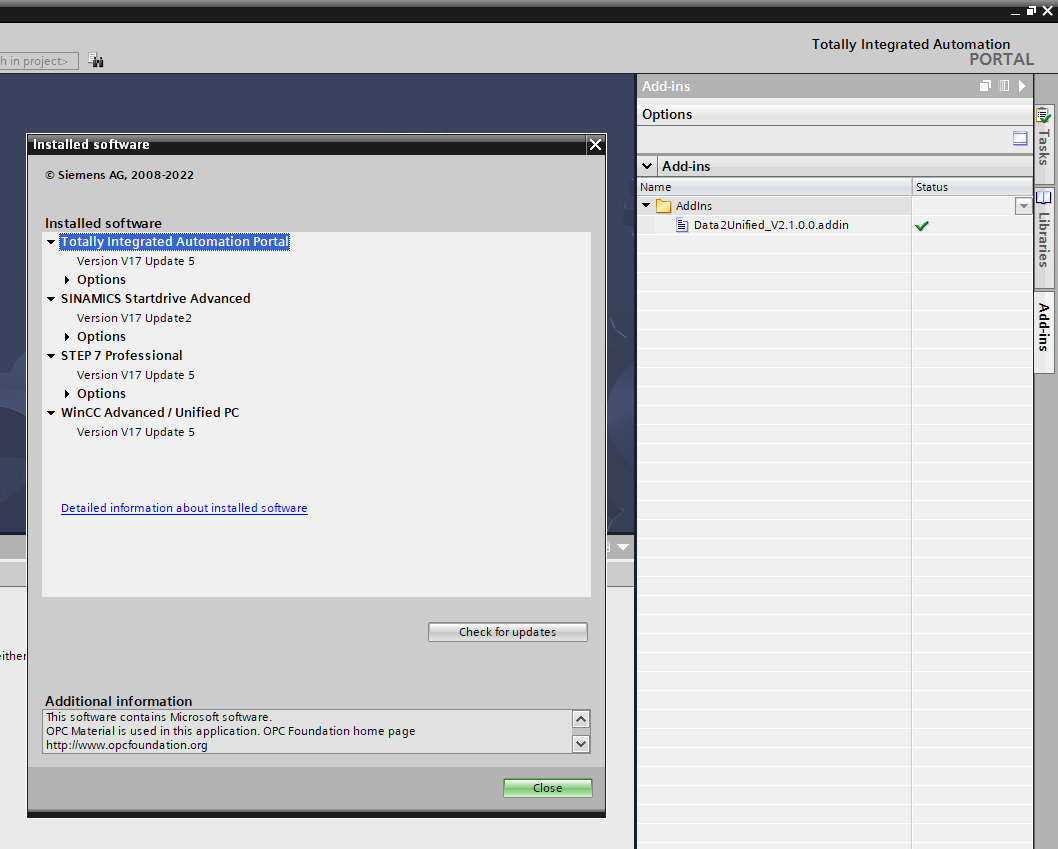Click Version V17 Update2 text
This screenshot has height=849, width=1058.
[x=134, y=318]
